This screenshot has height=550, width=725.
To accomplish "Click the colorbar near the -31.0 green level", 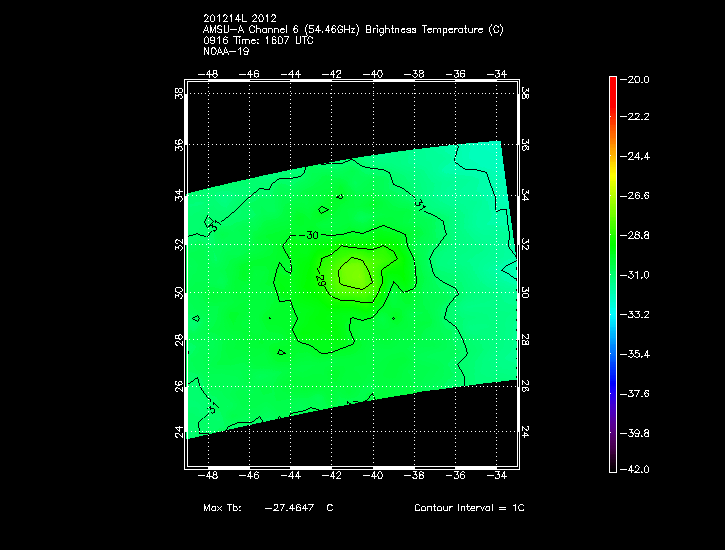I will pyautogui.click(x=613, y=275).
